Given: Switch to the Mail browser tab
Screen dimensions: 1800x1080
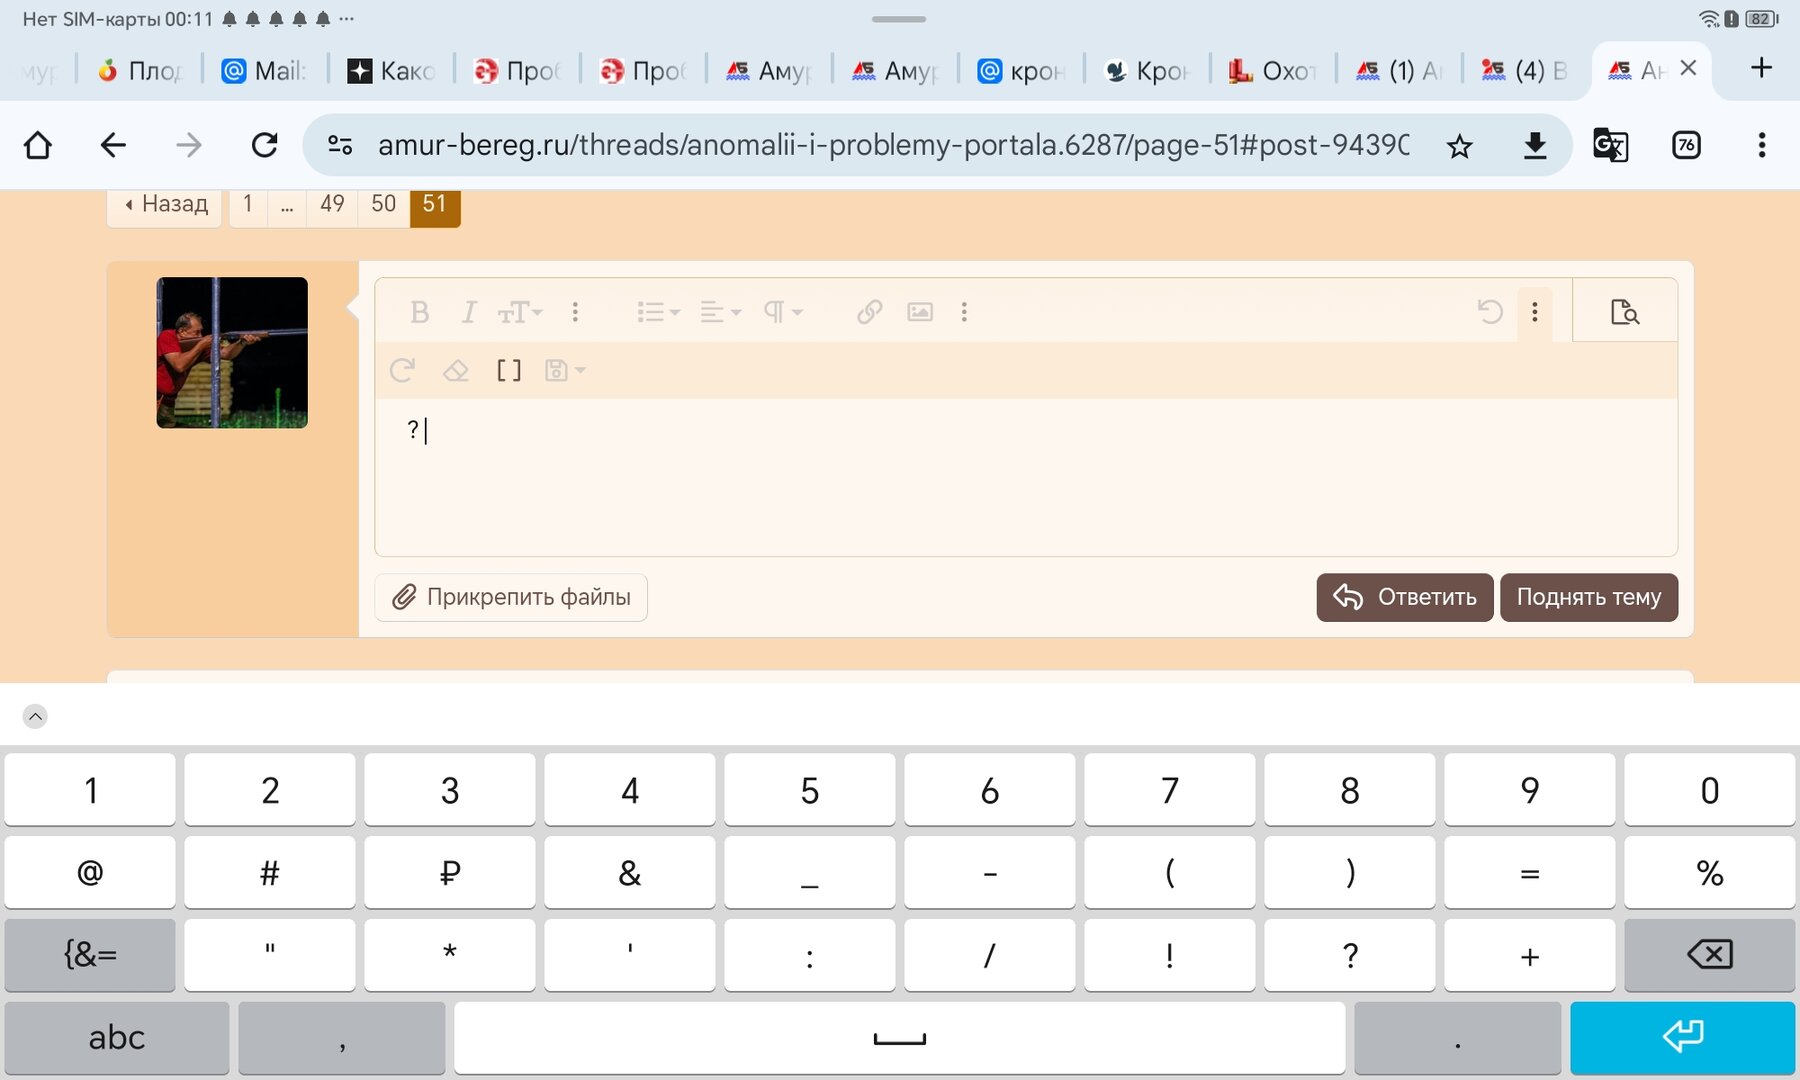Looking at the screenshot, I should 264,70.
